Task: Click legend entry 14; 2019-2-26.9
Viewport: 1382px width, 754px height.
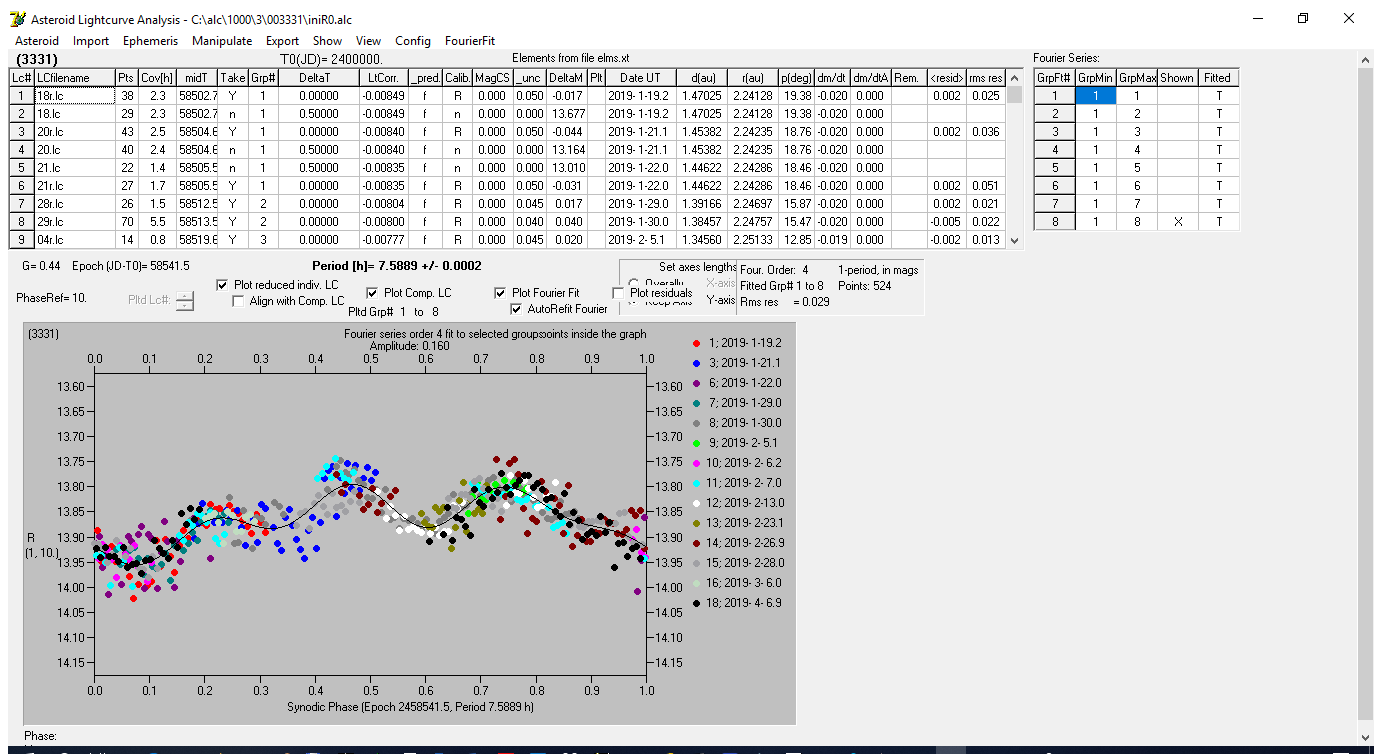Action: click(x=746, y=543)
